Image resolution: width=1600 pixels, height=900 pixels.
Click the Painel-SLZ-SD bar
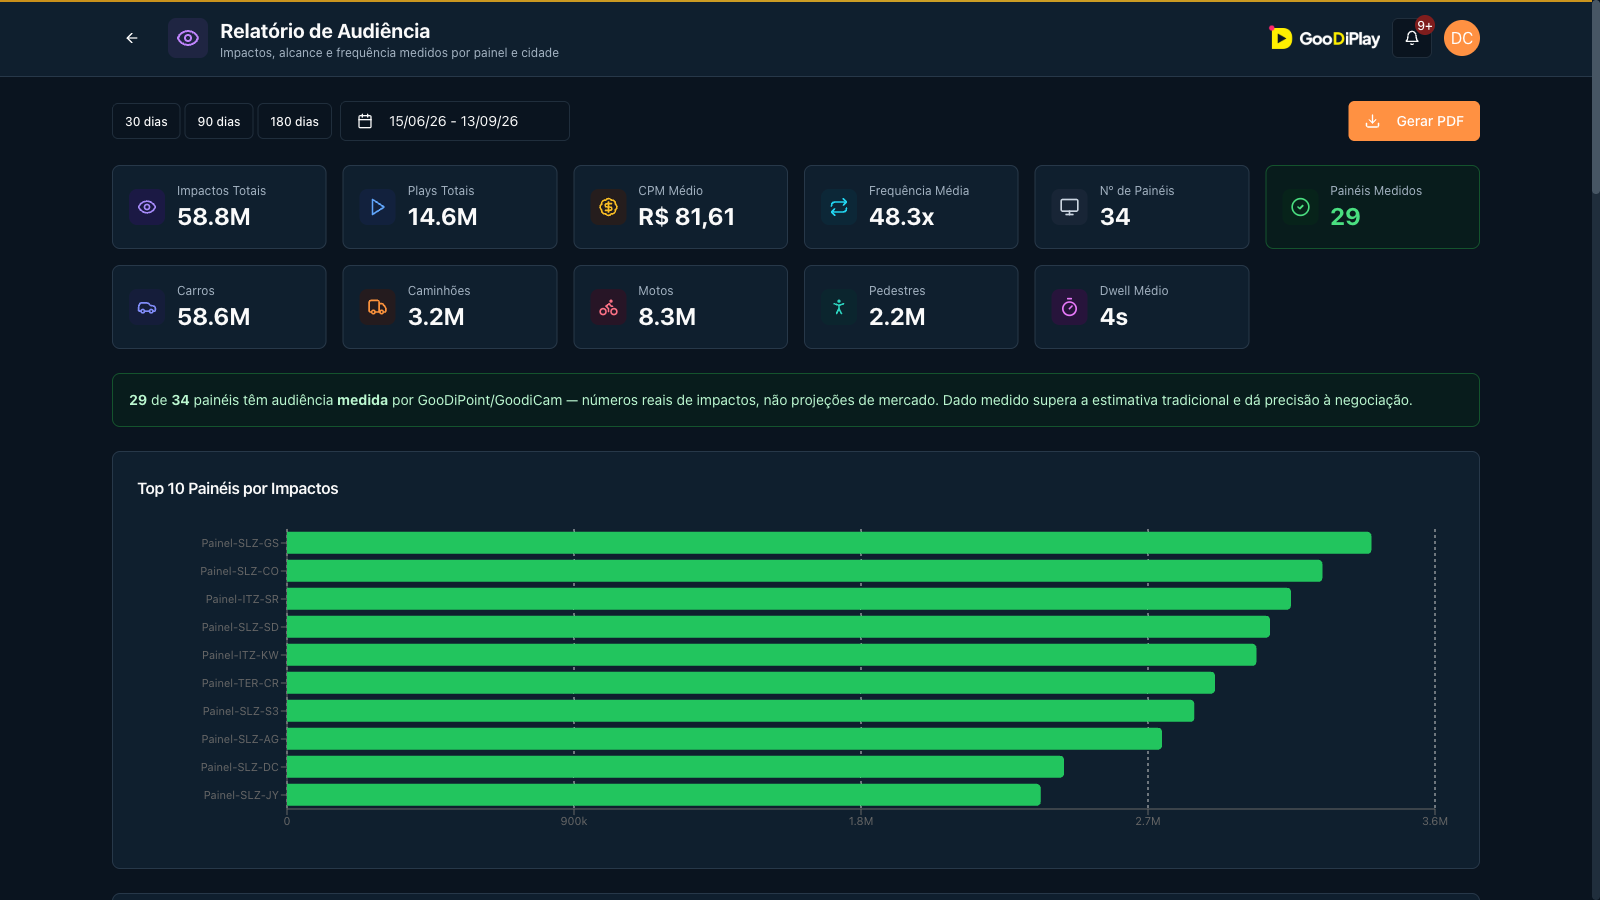point(778,627)
